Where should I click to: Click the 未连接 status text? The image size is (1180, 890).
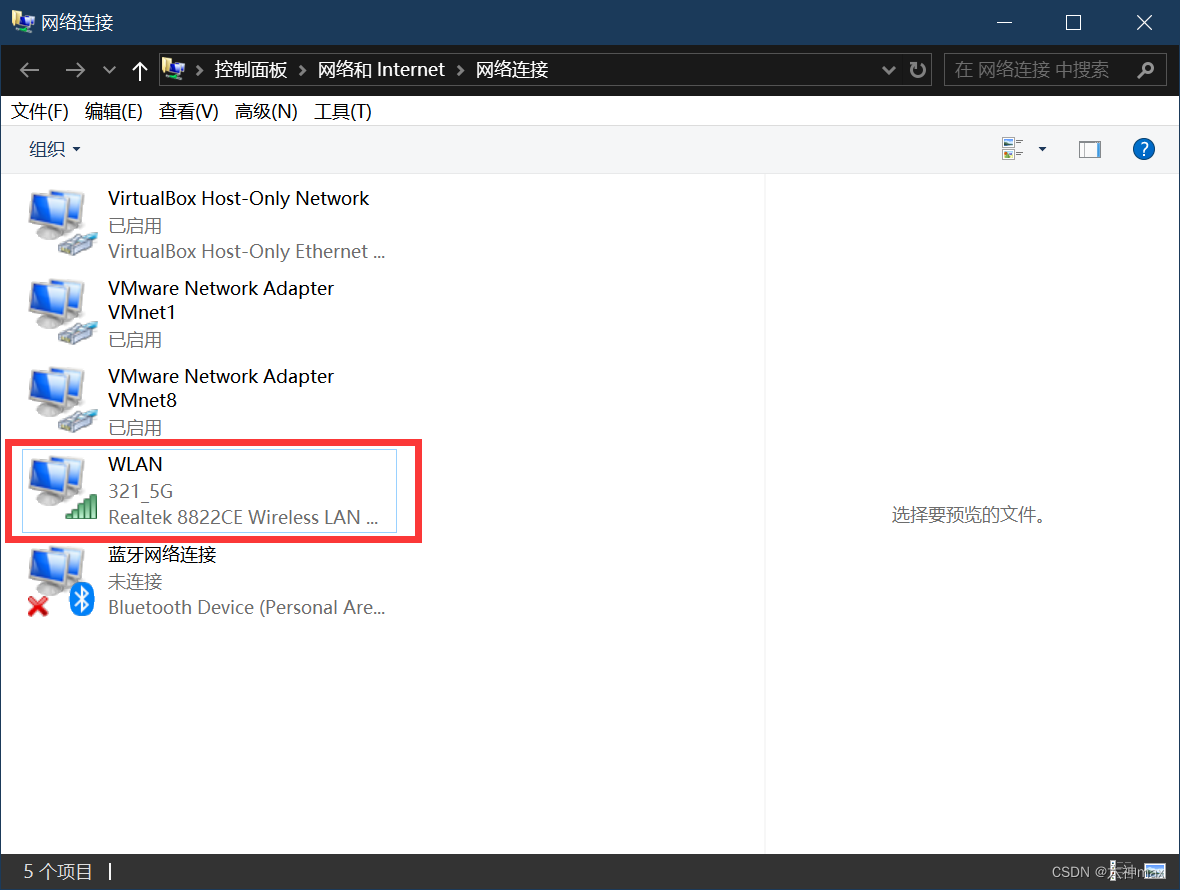tap(135, 582)
